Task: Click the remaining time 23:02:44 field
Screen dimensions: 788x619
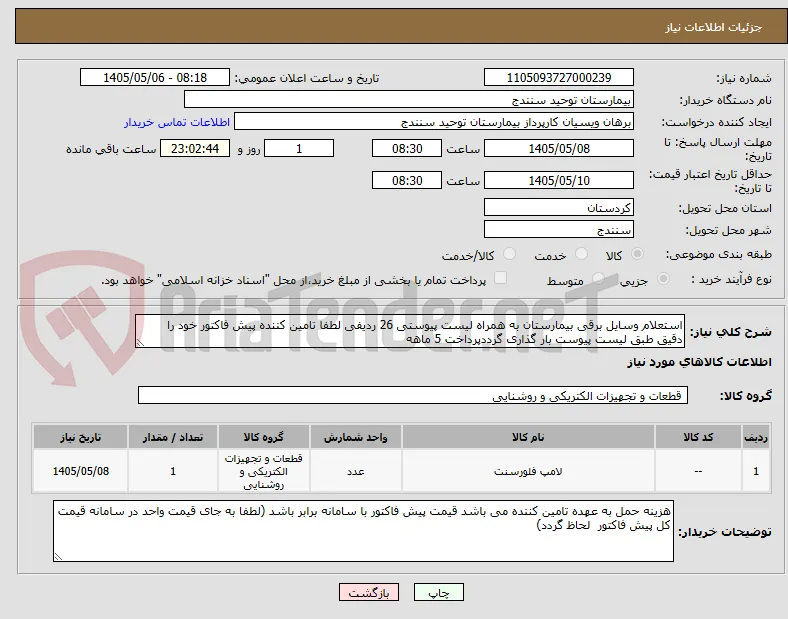Action: (195, 149)
